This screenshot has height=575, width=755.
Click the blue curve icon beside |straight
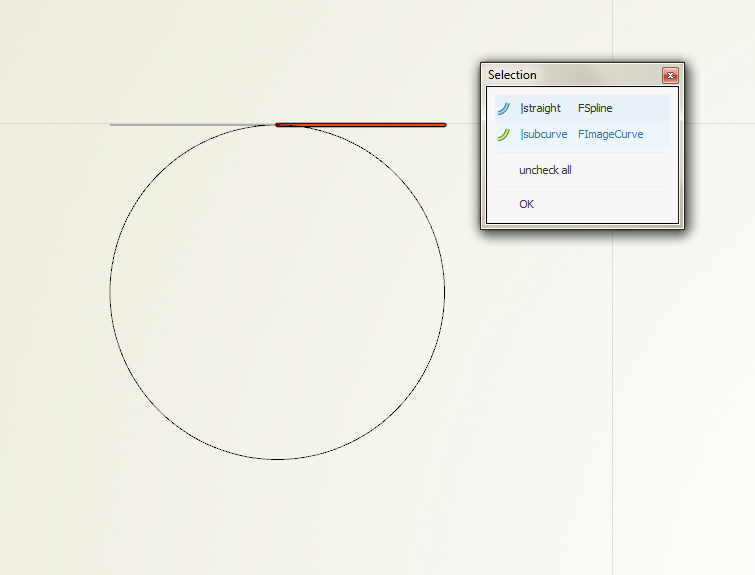click(x=504, y=108)
